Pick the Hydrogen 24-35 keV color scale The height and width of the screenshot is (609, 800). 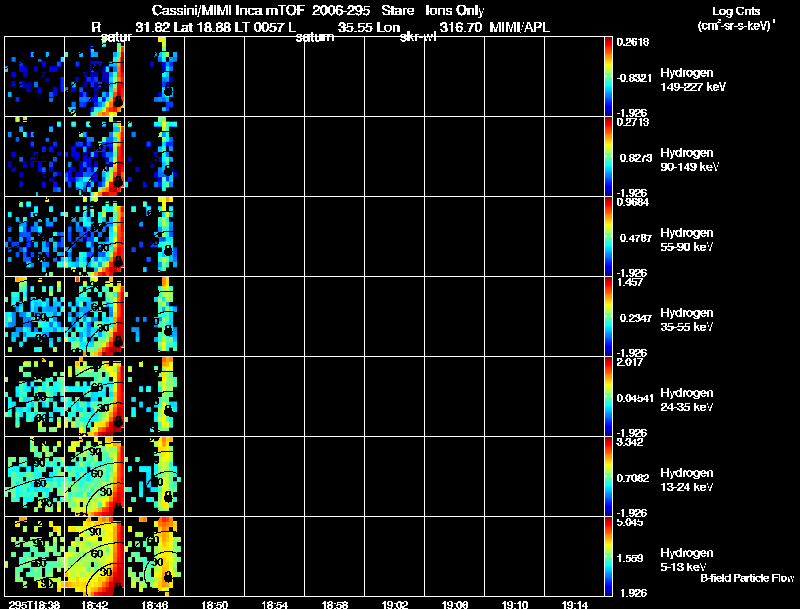(x=609, y=396)
